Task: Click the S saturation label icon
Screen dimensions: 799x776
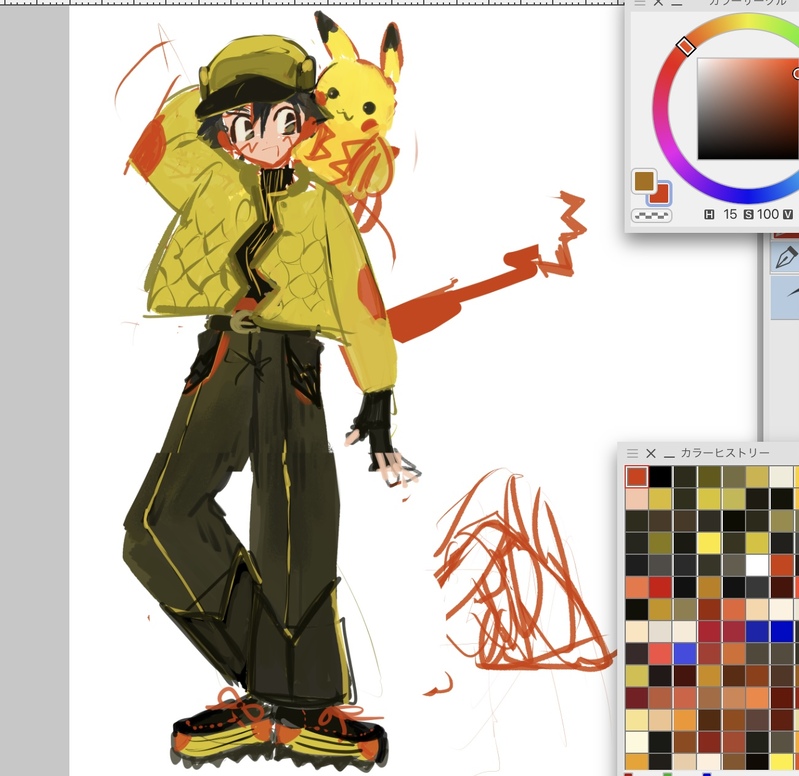Action: click(x=748, y=215)
